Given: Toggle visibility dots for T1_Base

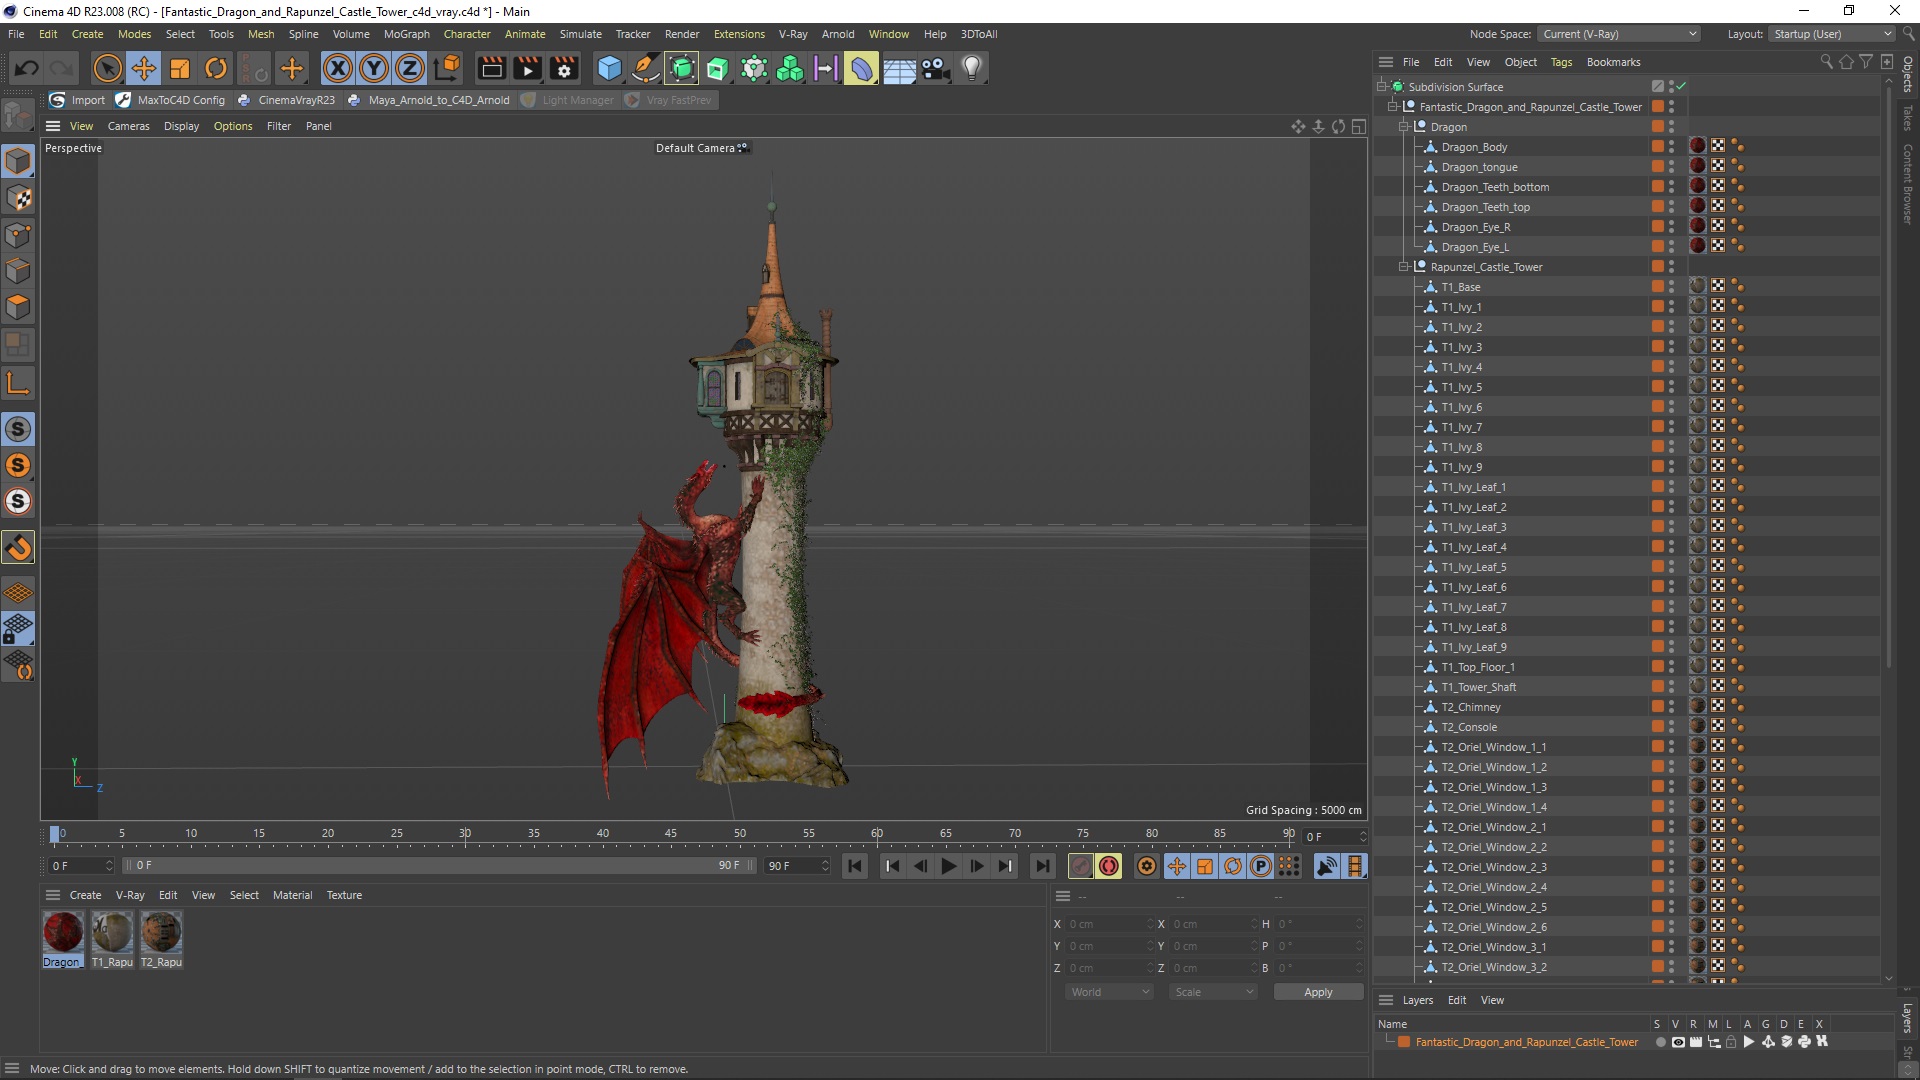Looking at the screenshot, I should [x=1672, y=287].
